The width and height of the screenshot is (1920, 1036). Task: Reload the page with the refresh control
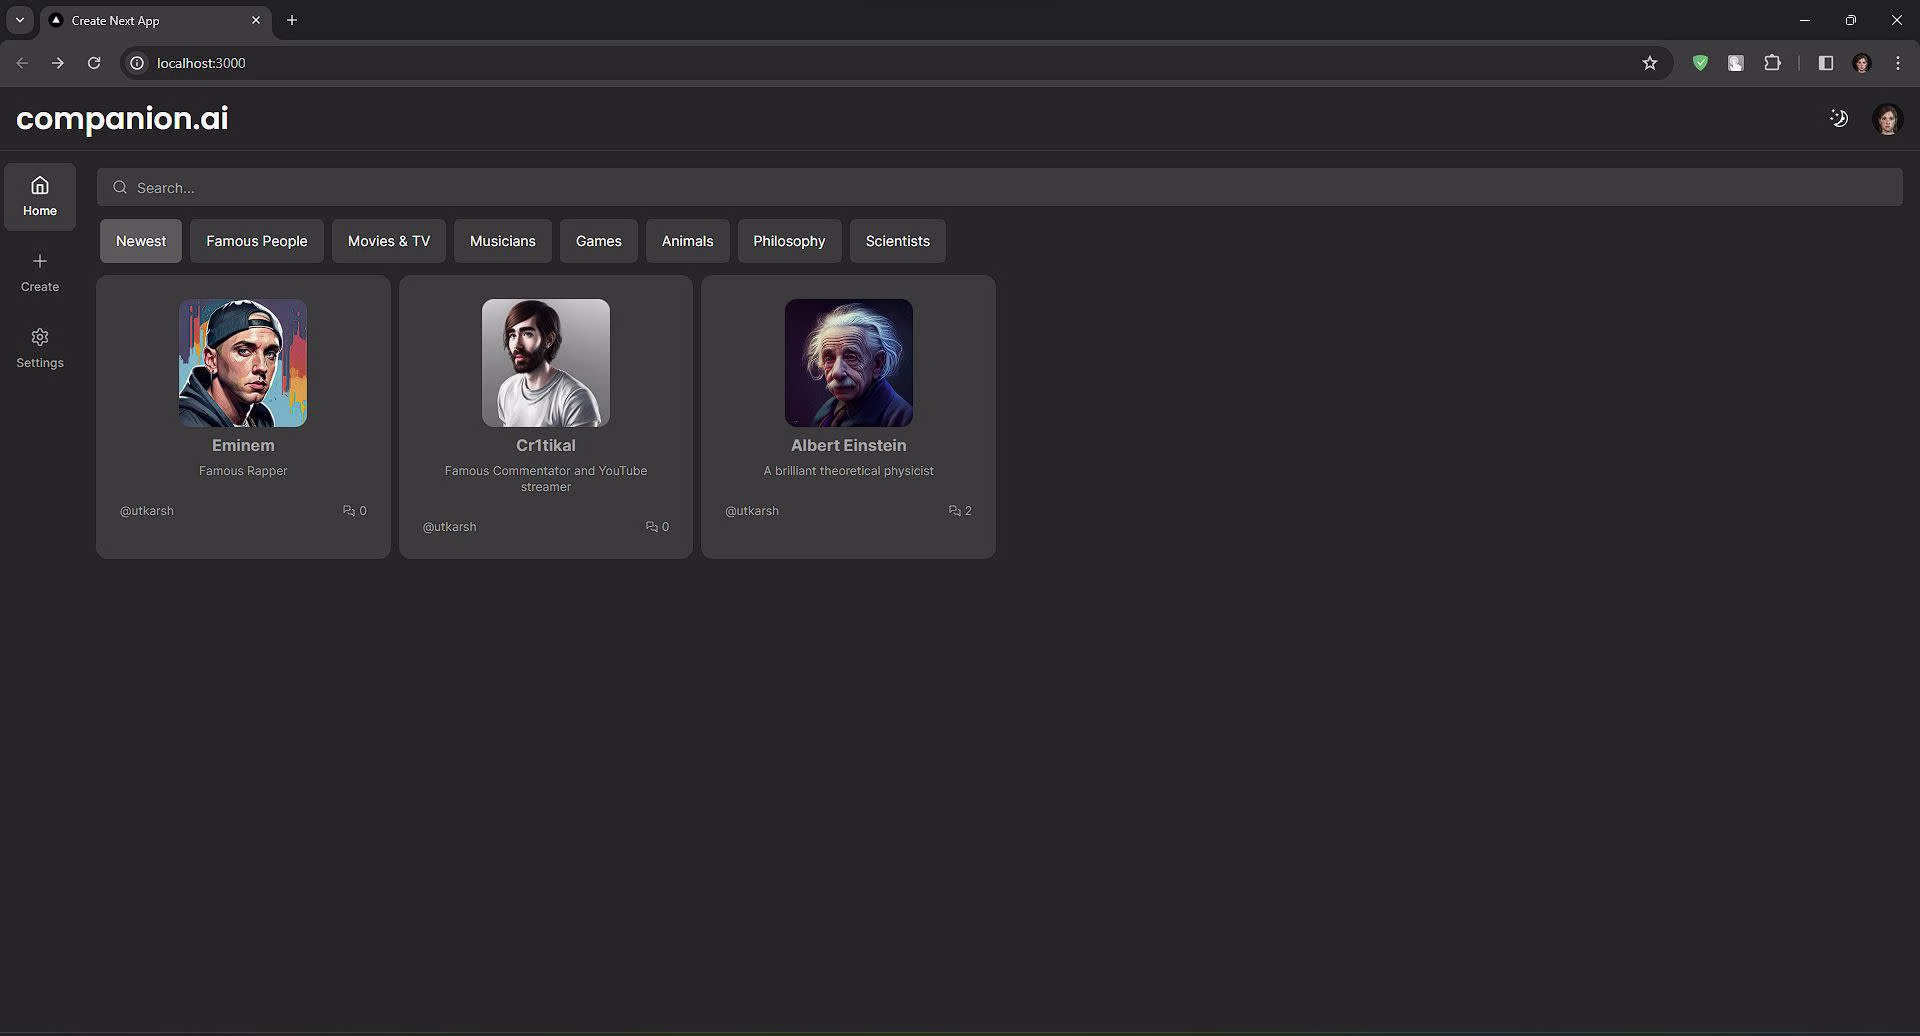click(94, 62)
